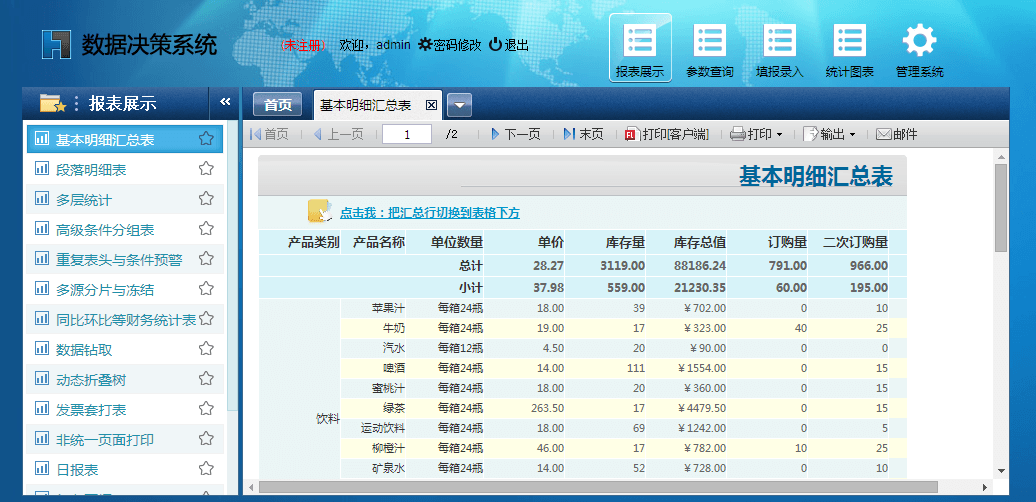
Task: Toggle favorite star for 数据钻取
Action: (x=206, y=348)
